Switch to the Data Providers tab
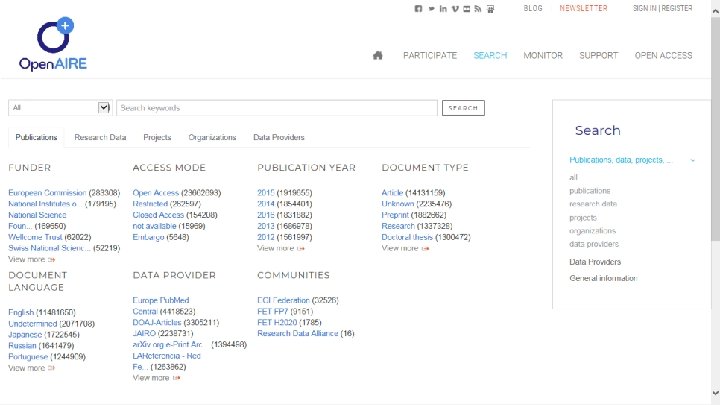Image resolution: width=720 pixels, height=405 pixels. [279, 137]
